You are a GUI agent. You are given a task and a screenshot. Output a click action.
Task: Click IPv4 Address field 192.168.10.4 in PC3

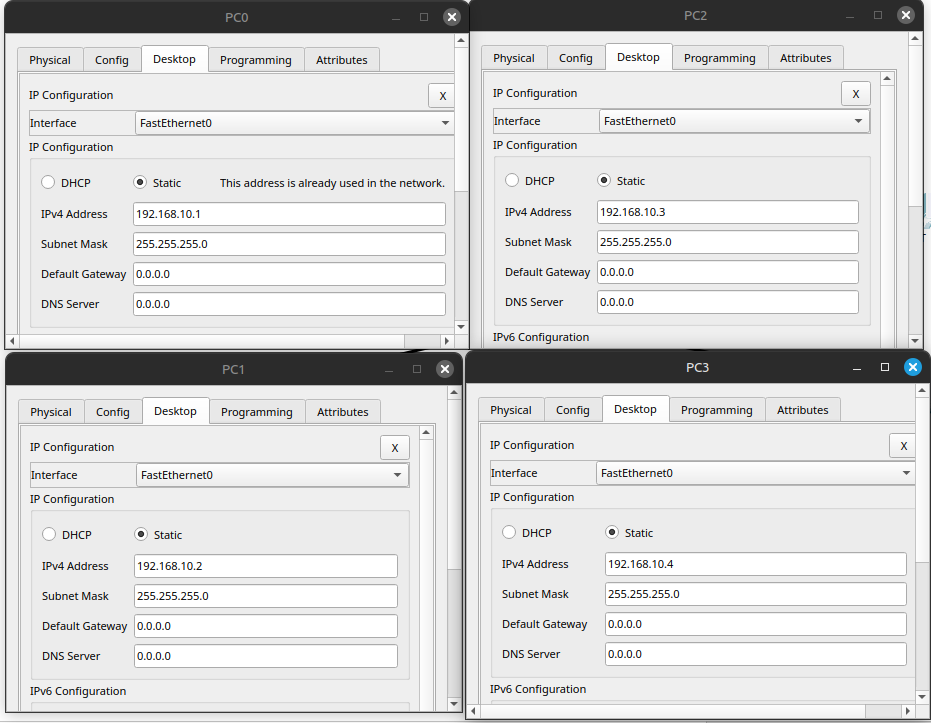coord(756,565)
